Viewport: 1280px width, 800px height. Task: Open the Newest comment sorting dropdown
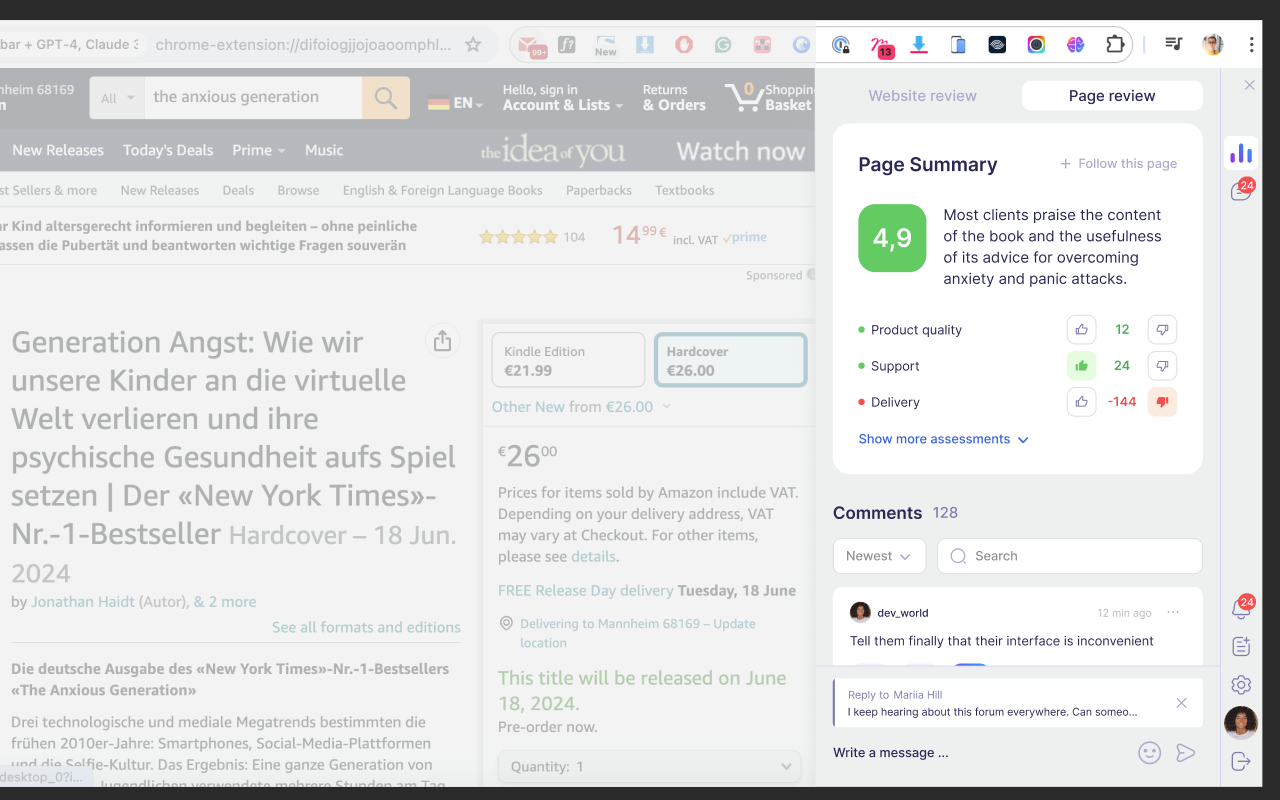(x=879, y=555)
